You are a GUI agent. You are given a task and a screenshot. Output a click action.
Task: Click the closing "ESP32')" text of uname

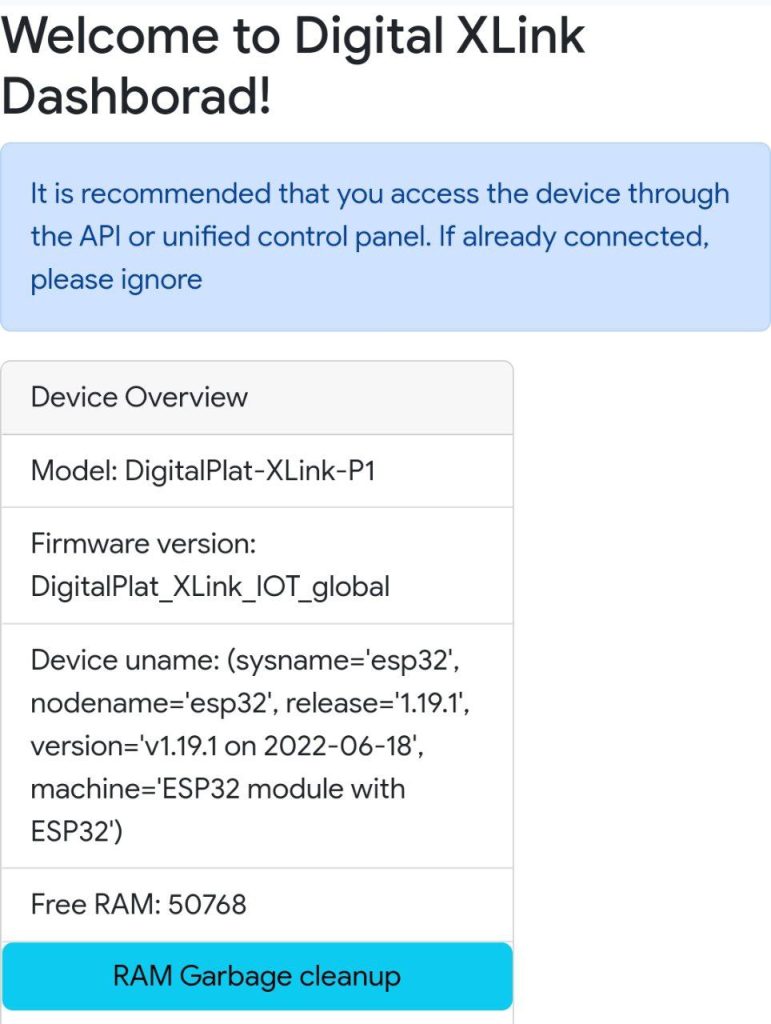click(77, 832)
